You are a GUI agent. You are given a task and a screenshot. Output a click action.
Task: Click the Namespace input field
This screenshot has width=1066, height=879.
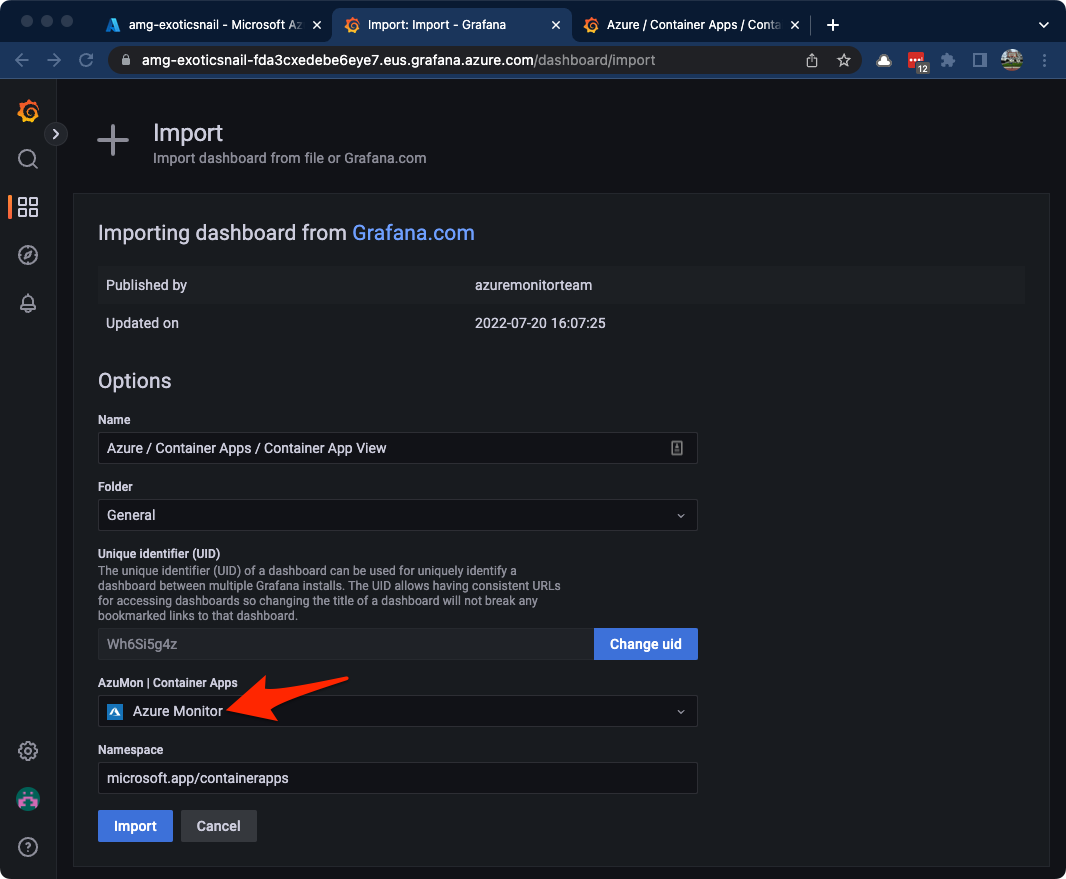[x=397, y=778]
